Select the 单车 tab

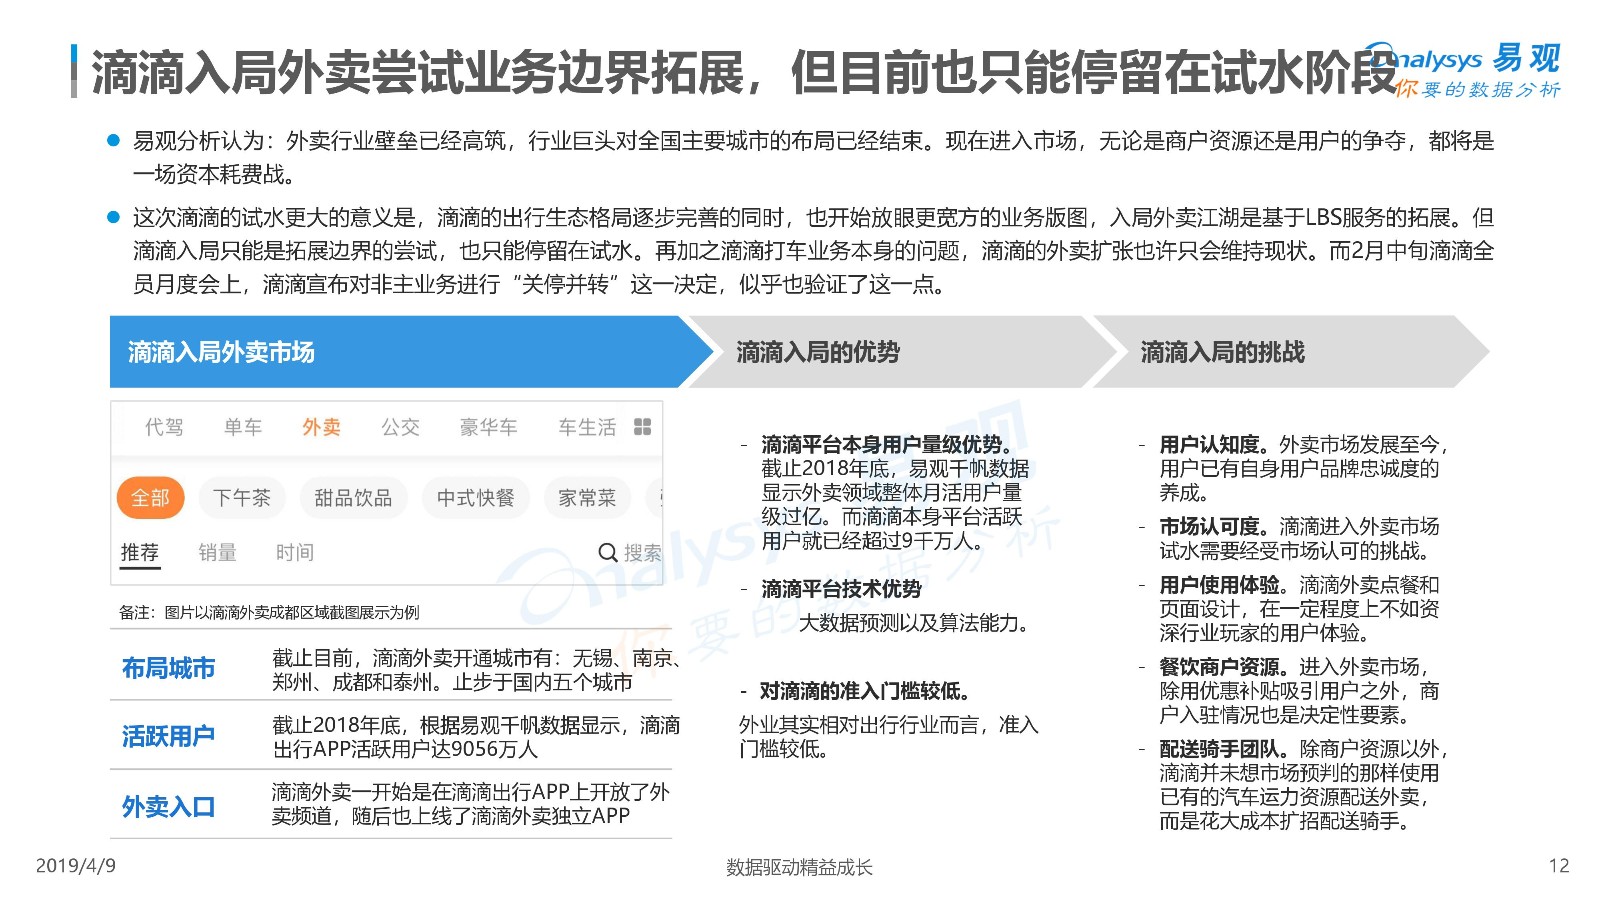(x=243, y=427)
